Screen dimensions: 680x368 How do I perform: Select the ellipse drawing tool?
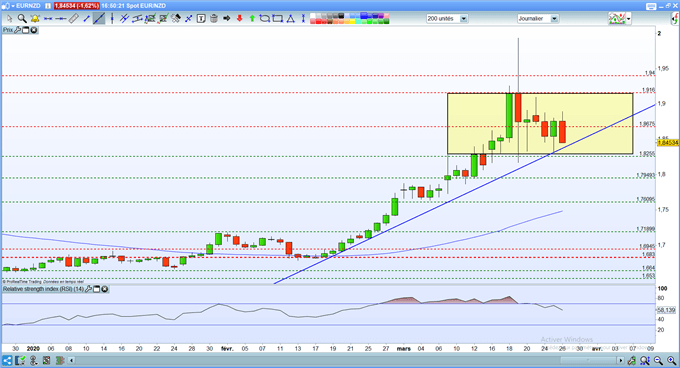[265, 19]
